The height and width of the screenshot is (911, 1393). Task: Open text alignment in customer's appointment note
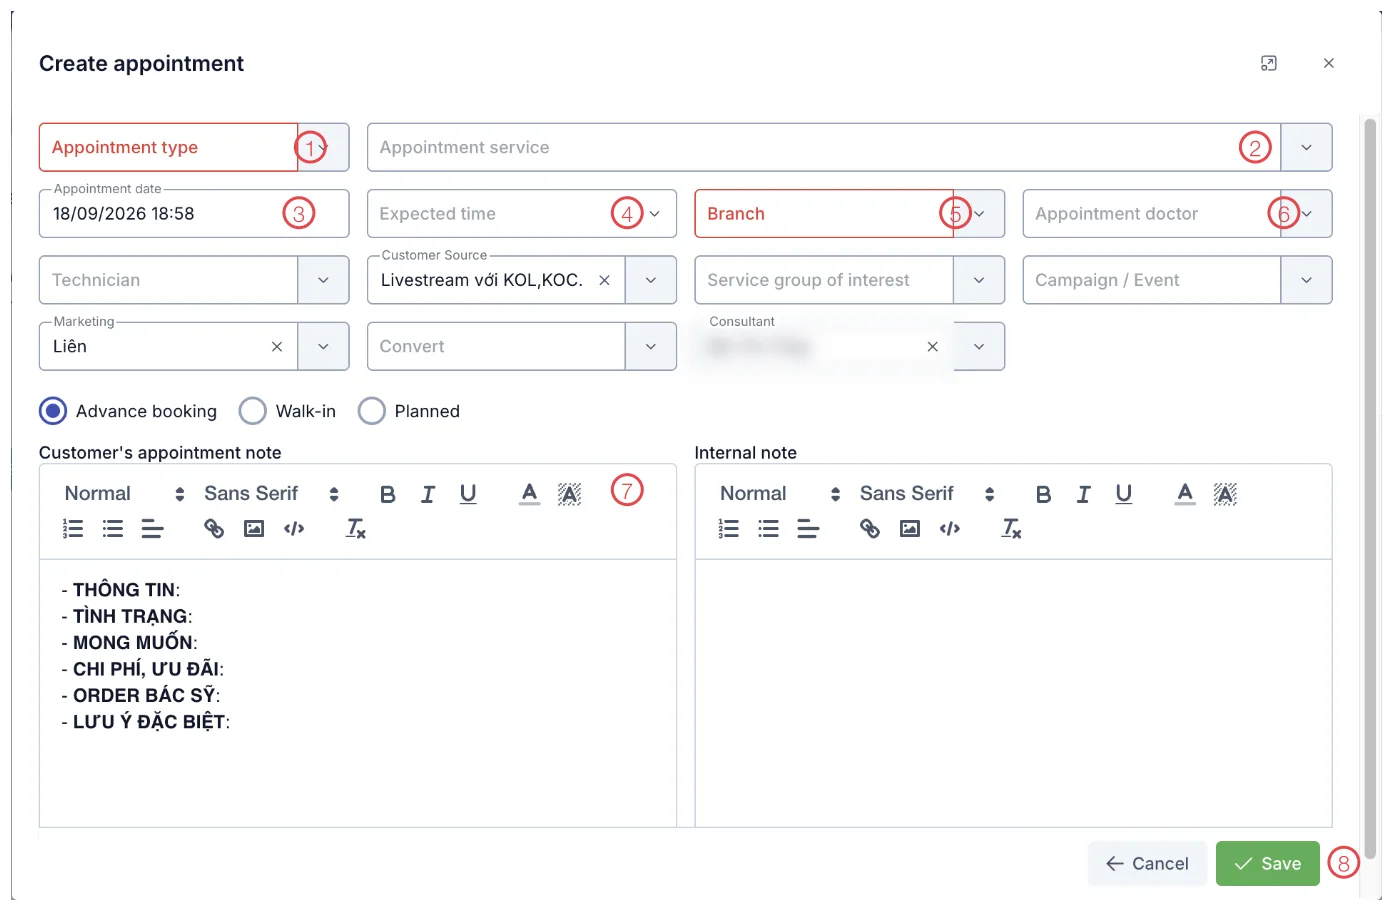[x=152, y=529]
